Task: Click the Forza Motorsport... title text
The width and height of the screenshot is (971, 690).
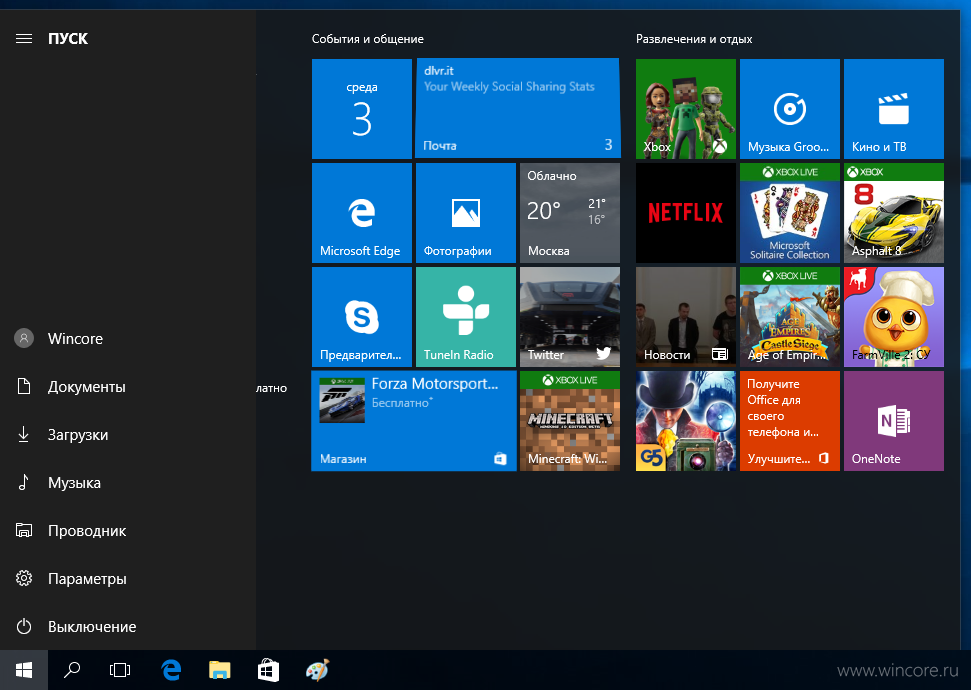Action: click(x=435, y=383)
